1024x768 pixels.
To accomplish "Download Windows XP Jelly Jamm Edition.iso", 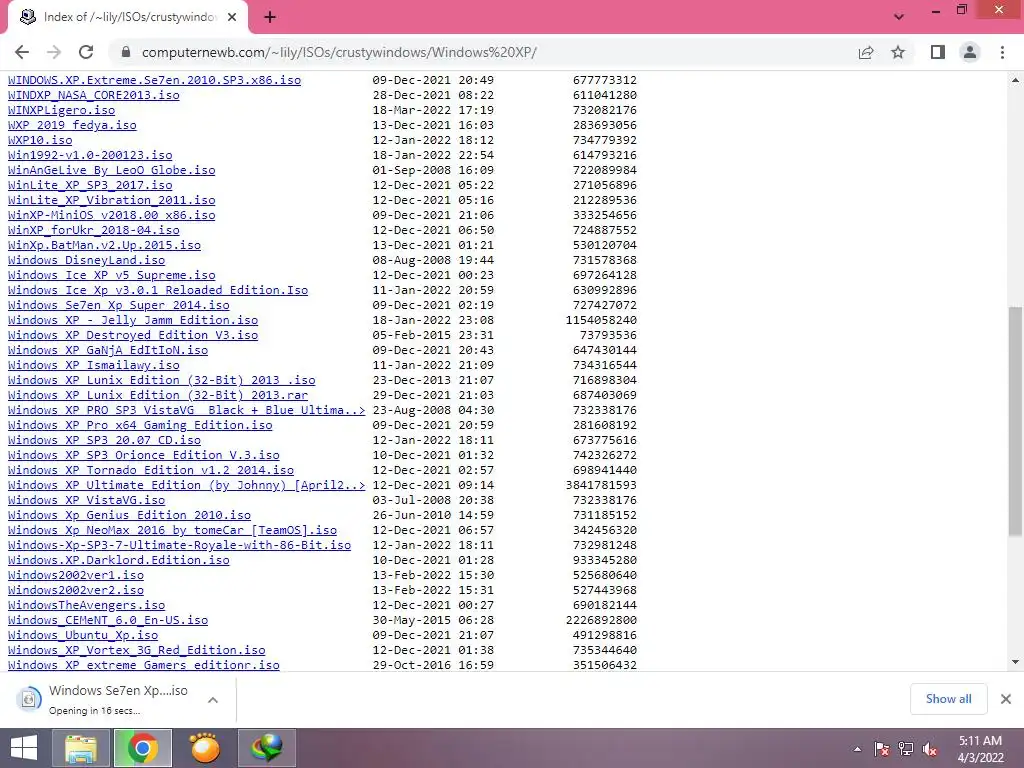I will [x=133, y=321].
